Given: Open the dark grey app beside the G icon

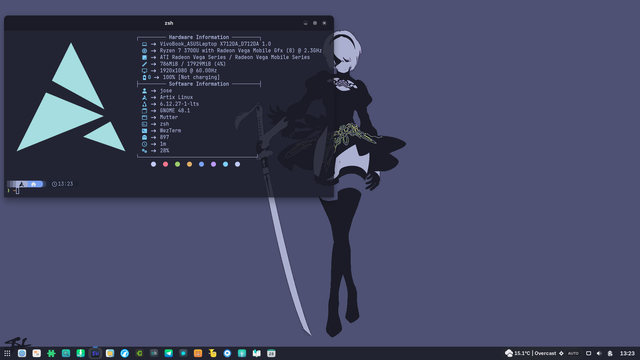Looking at the screenshot, I should coord(154,353).
